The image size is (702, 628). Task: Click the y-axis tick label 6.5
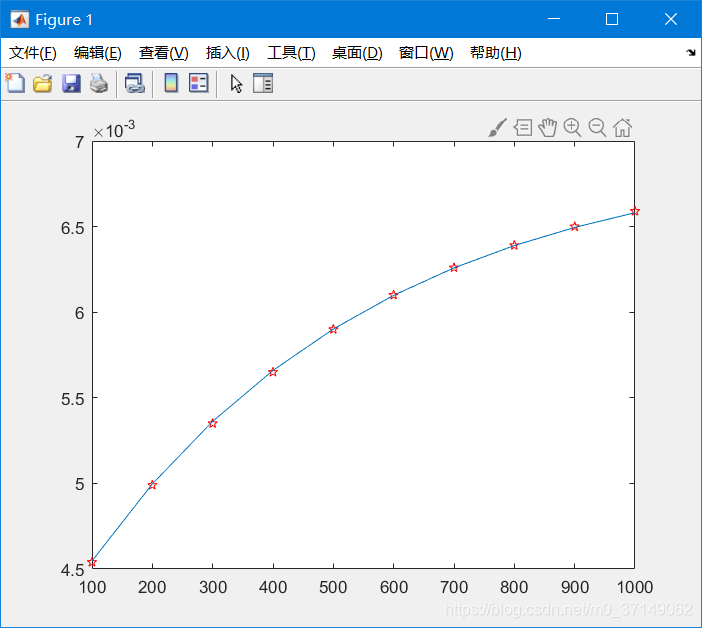pos(73,228)
